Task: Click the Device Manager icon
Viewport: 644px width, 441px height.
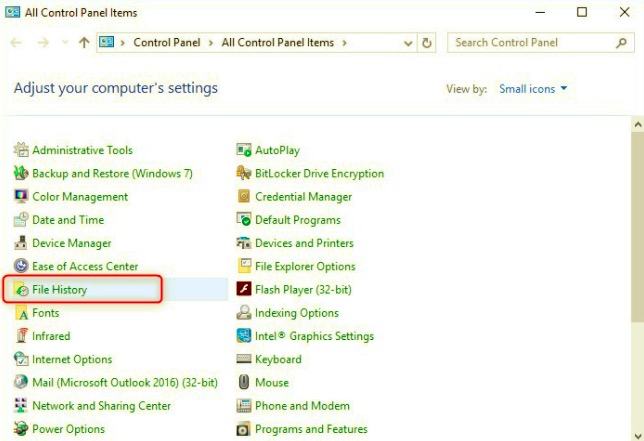Action: (x=21, y=243)
